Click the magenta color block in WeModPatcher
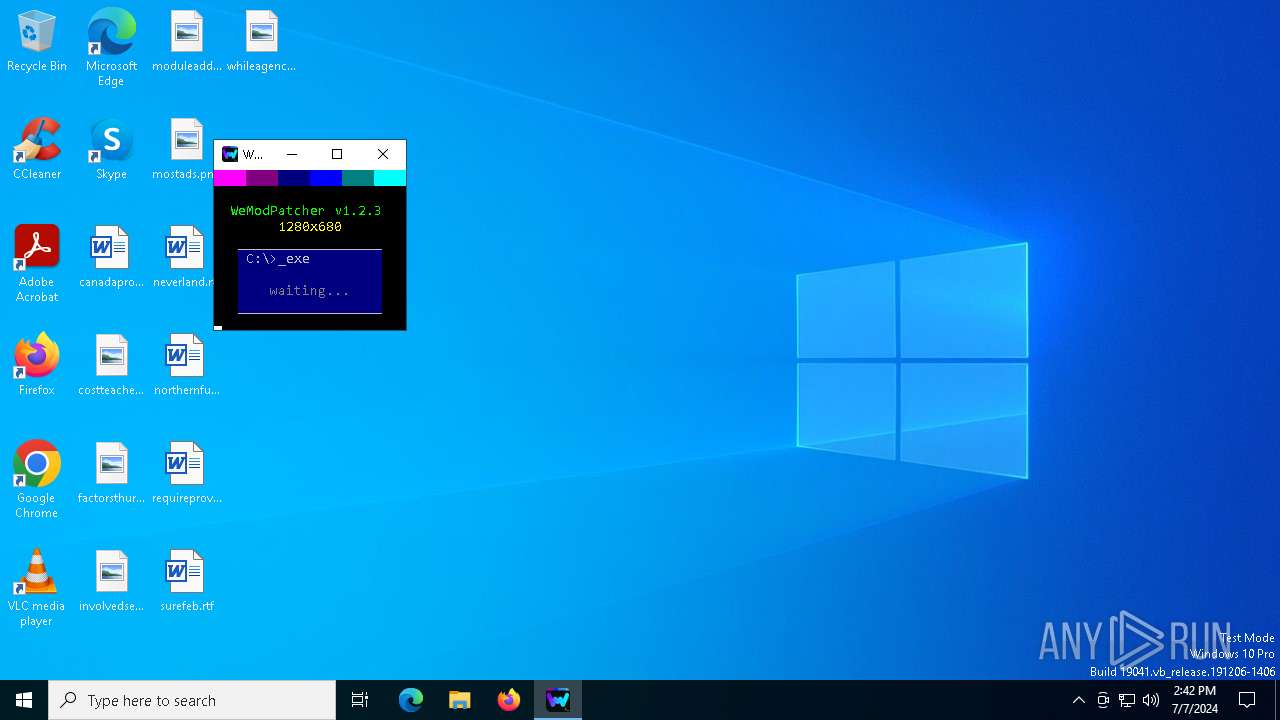Image resolution: width=1280 pixels, height=720 pixels. coord(230,178)
